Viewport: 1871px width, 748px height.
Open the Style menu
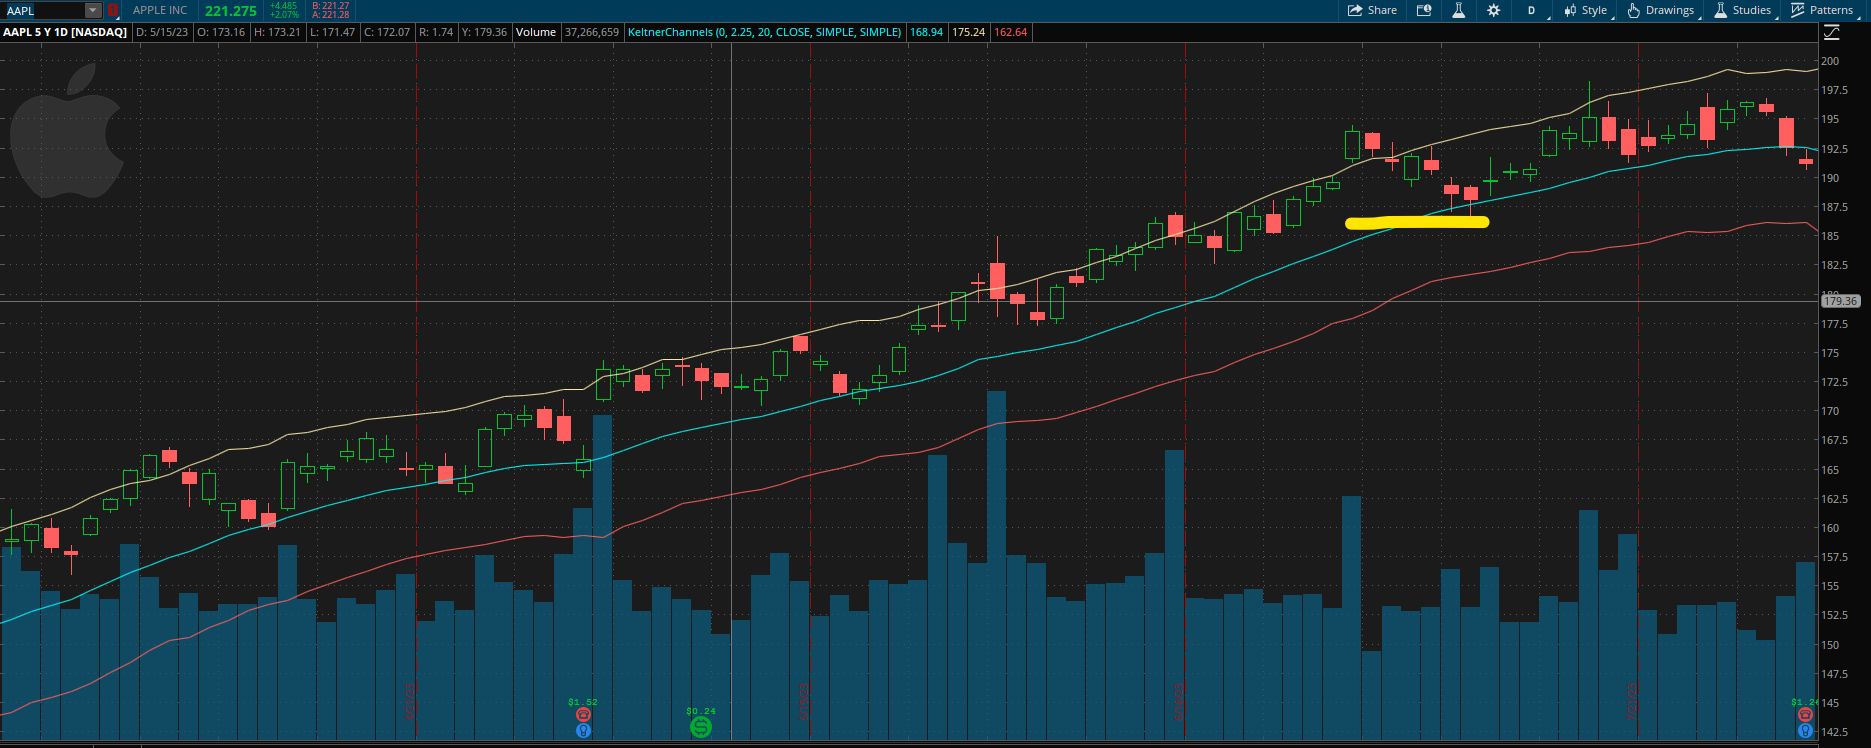pyautogui.click(x=1585, y=10)
